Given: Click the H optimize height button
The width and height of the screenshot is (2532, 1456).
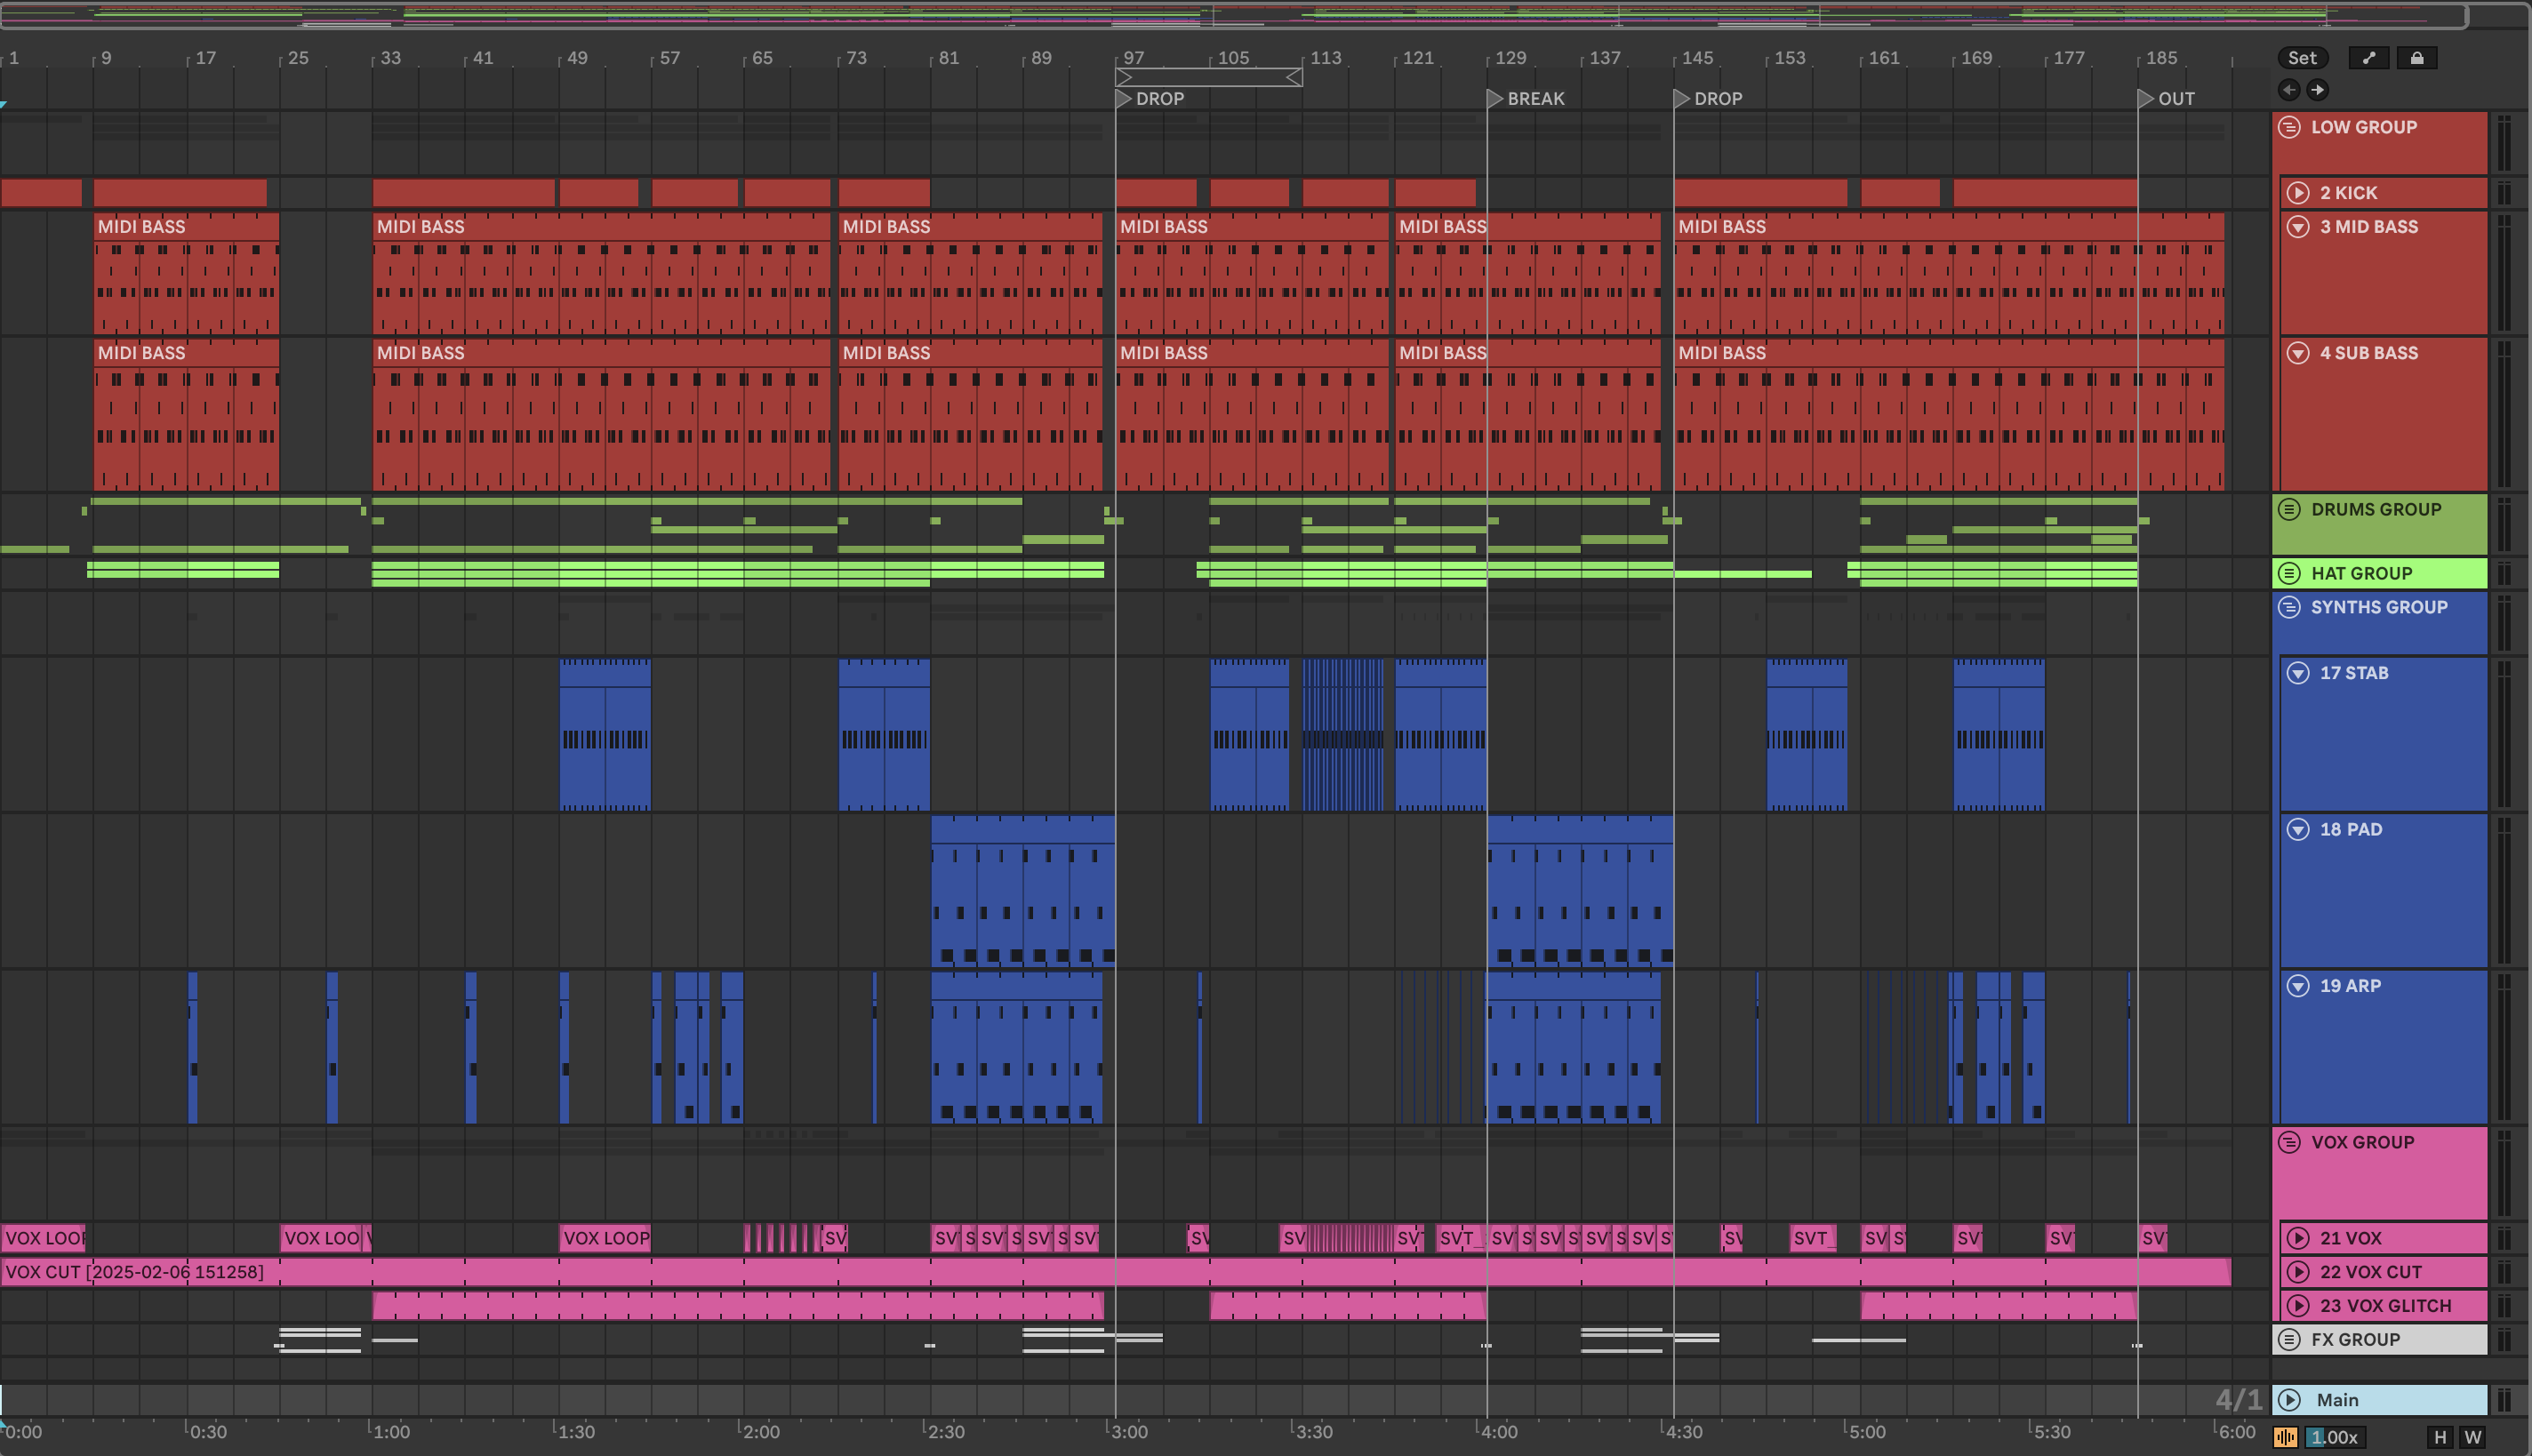Looking at the screenshot, I should point(2440,1437).
